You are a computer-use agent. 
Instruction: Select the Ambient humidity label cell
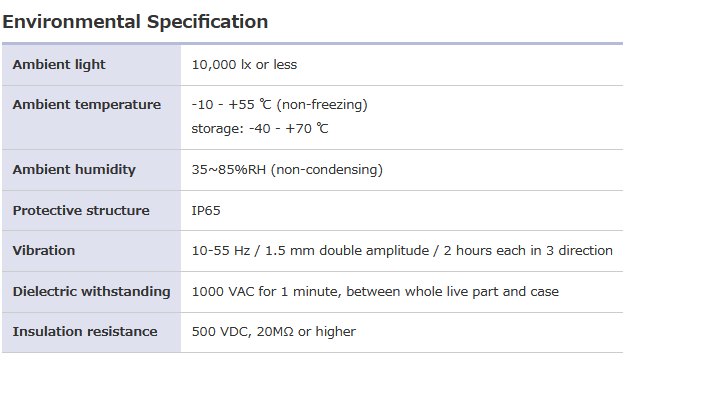[x=74, y=170]
